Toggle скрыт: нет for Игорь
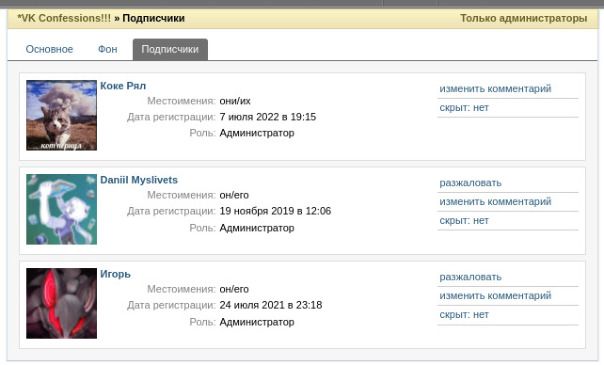 point(464,315)
